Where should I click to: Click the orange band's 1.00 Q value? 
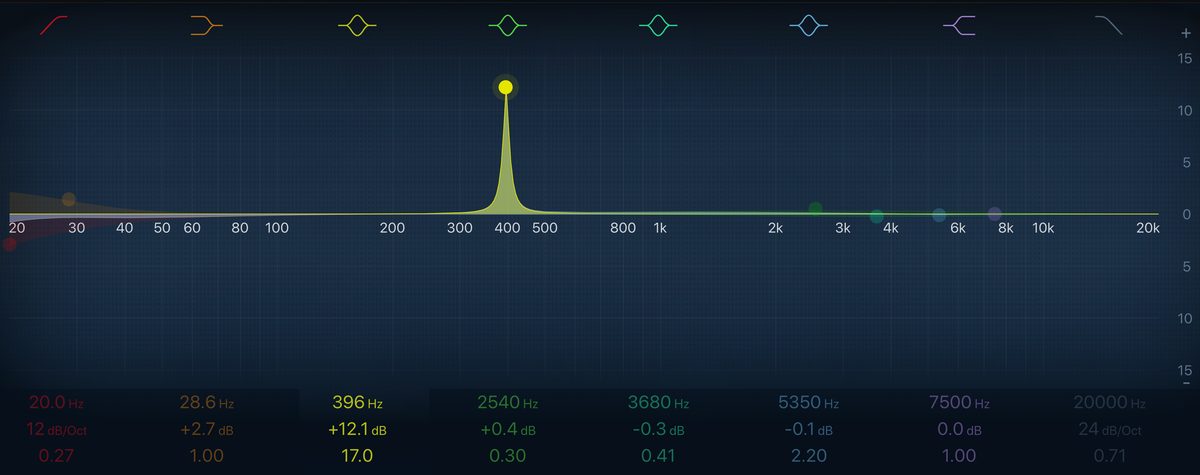207,456
